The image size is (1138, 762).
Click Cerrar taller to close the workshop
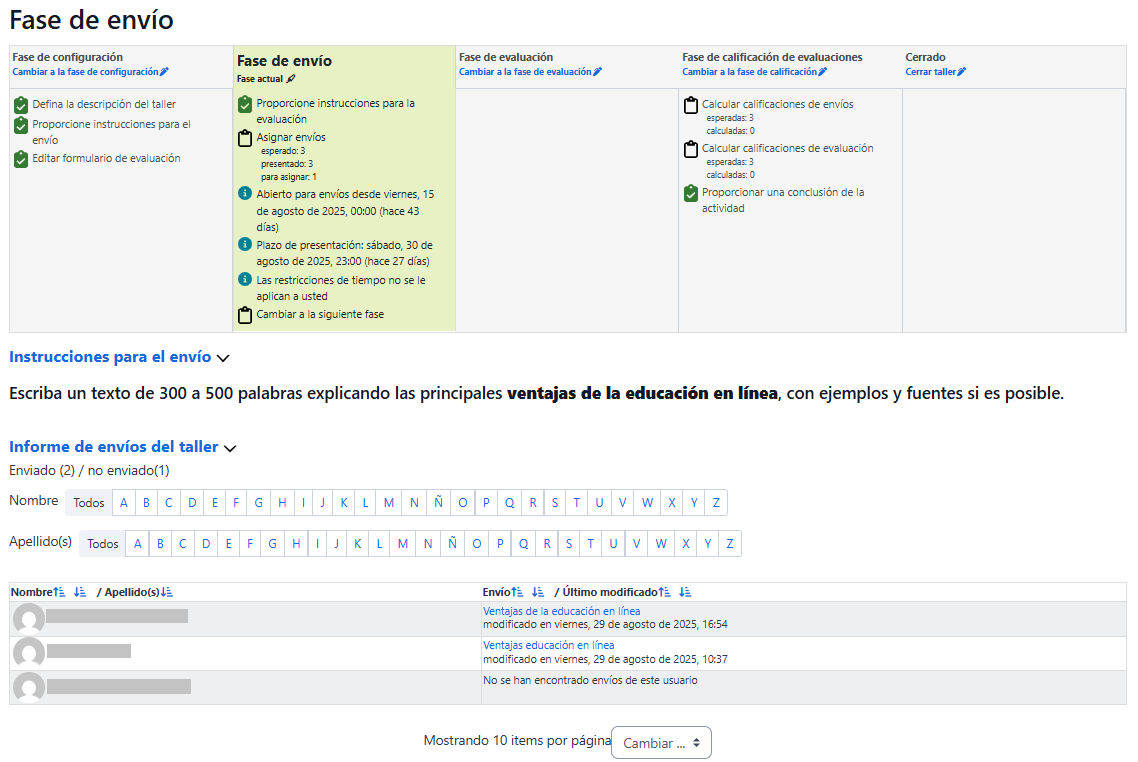(x=935, y=72)
